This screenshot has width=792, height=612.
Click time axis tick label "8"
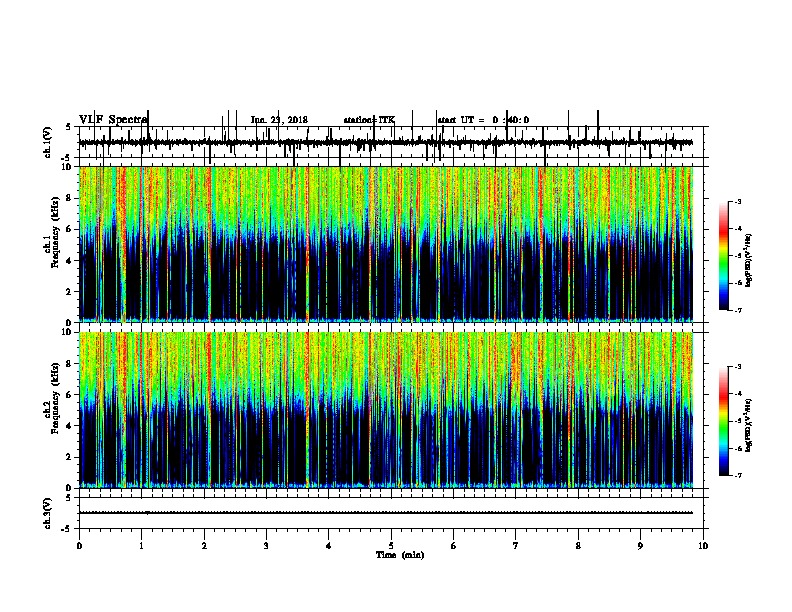click(578, 546)
